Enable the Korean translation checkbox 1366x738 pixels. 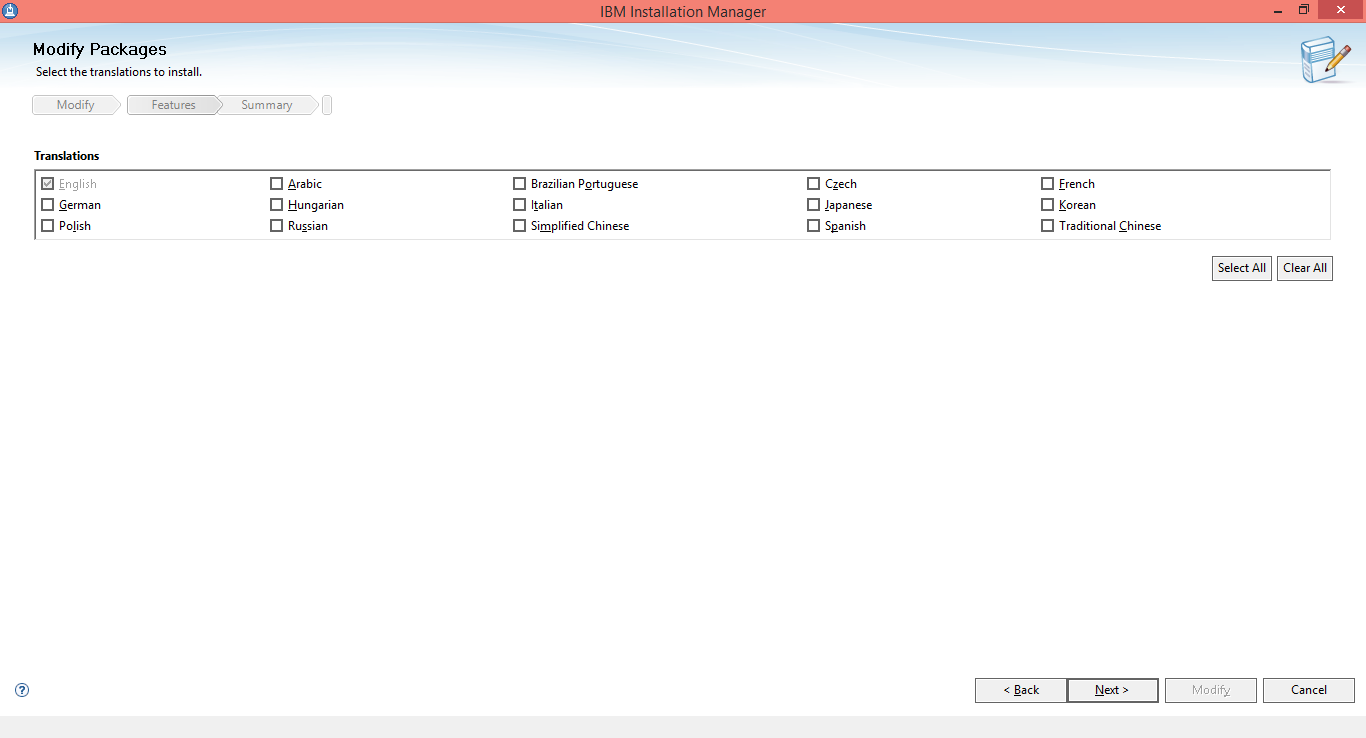click(x=1048, y=205)
